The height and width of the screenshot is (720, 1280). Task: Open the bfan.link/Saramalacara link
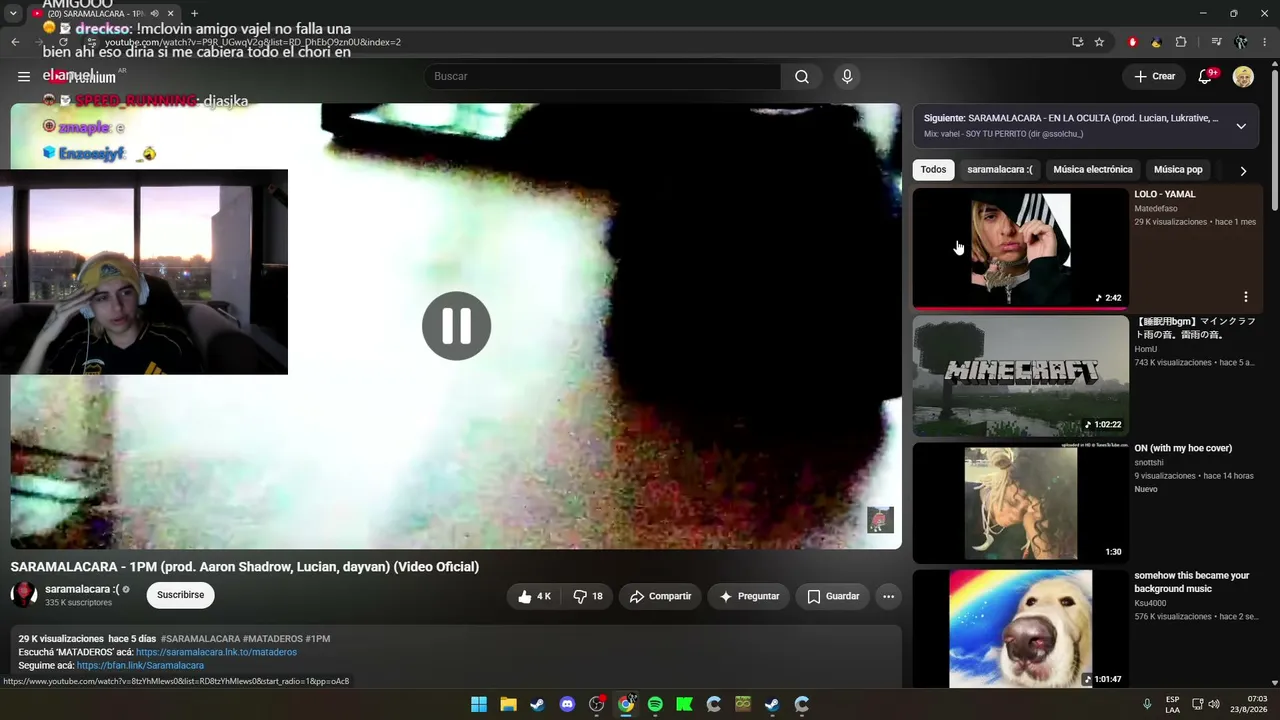(x=140, y=665)
